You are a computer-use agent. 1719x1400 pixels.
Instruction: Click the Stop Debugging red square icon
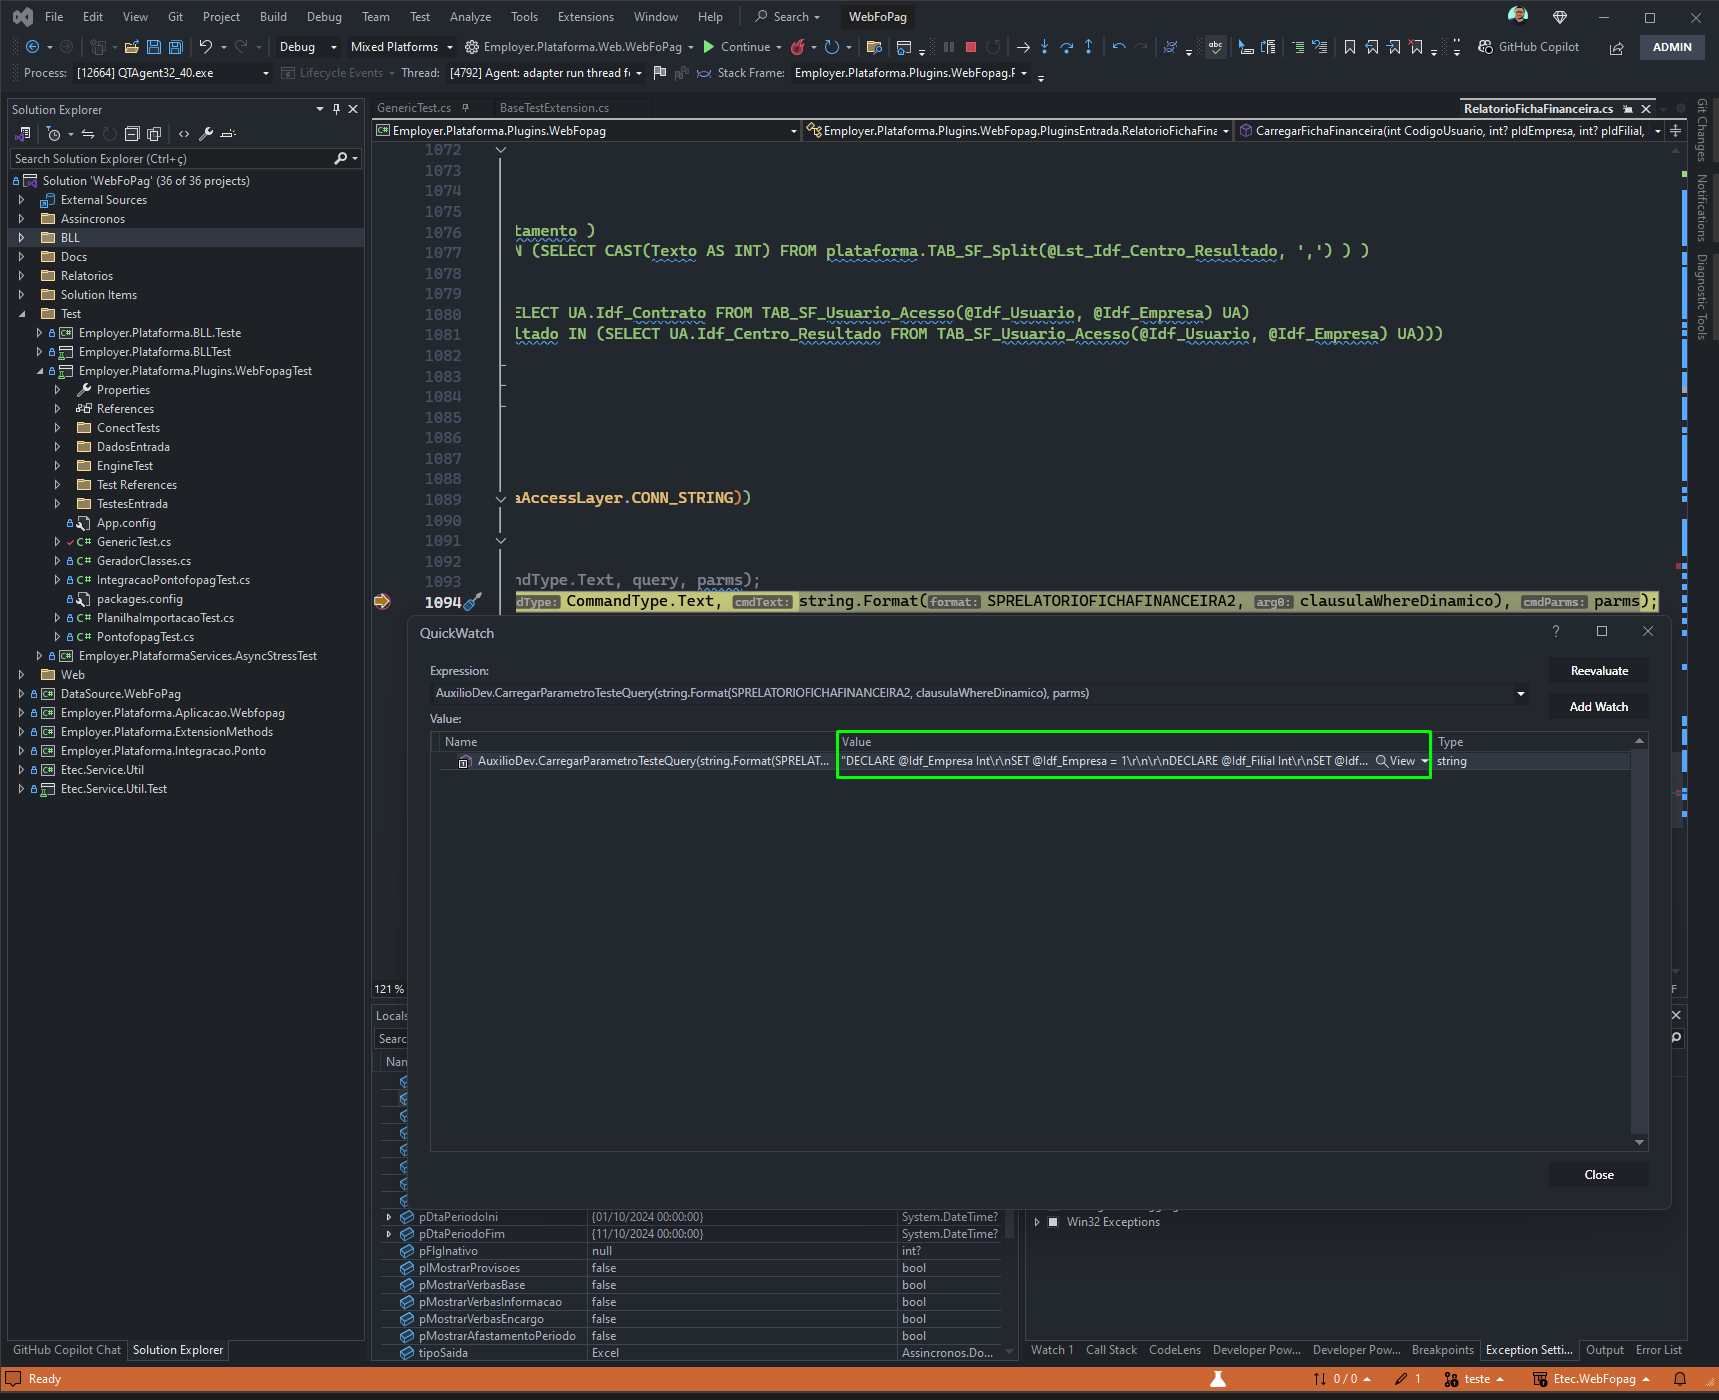point(970,47)
